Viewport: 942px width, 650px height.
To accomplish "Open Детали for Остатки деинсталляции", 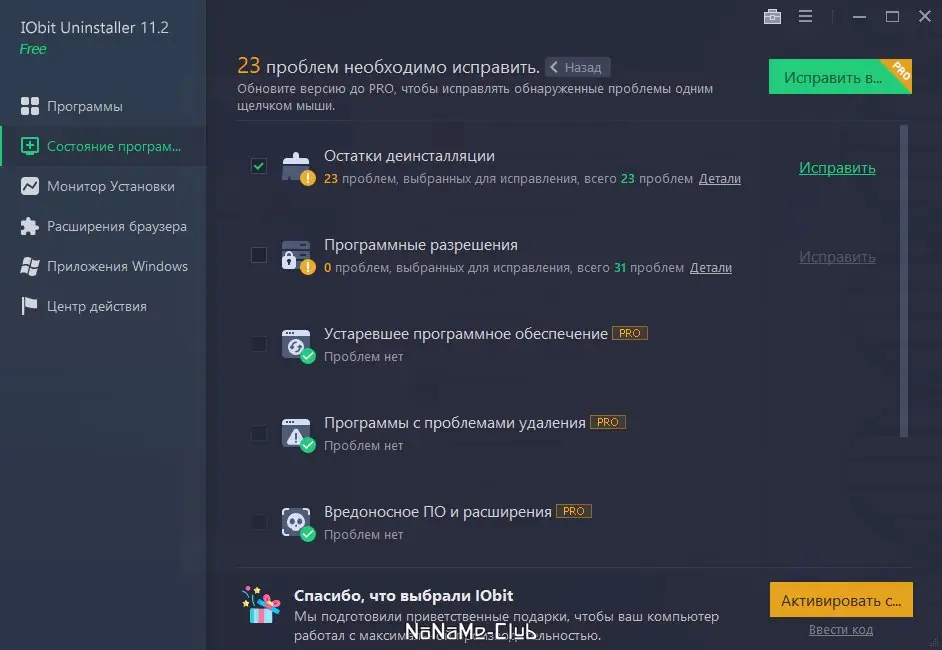I will (x=719, y=178).
